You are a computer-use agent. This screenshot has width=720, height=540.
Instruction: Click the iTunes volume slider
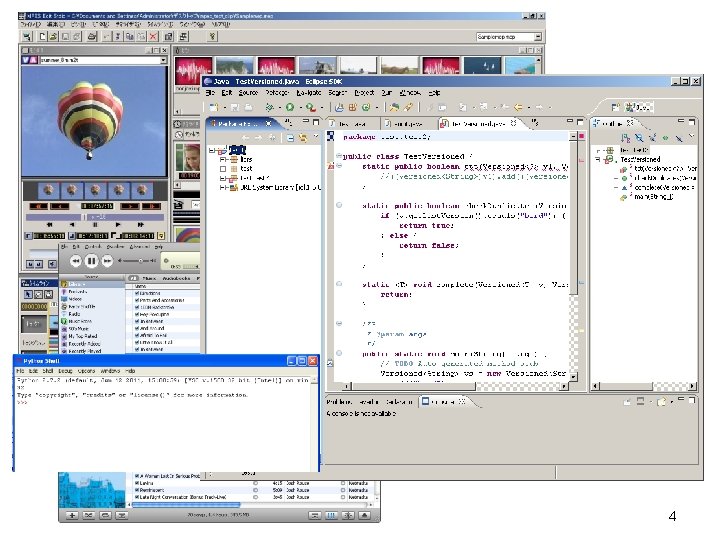tap(137, 261)
